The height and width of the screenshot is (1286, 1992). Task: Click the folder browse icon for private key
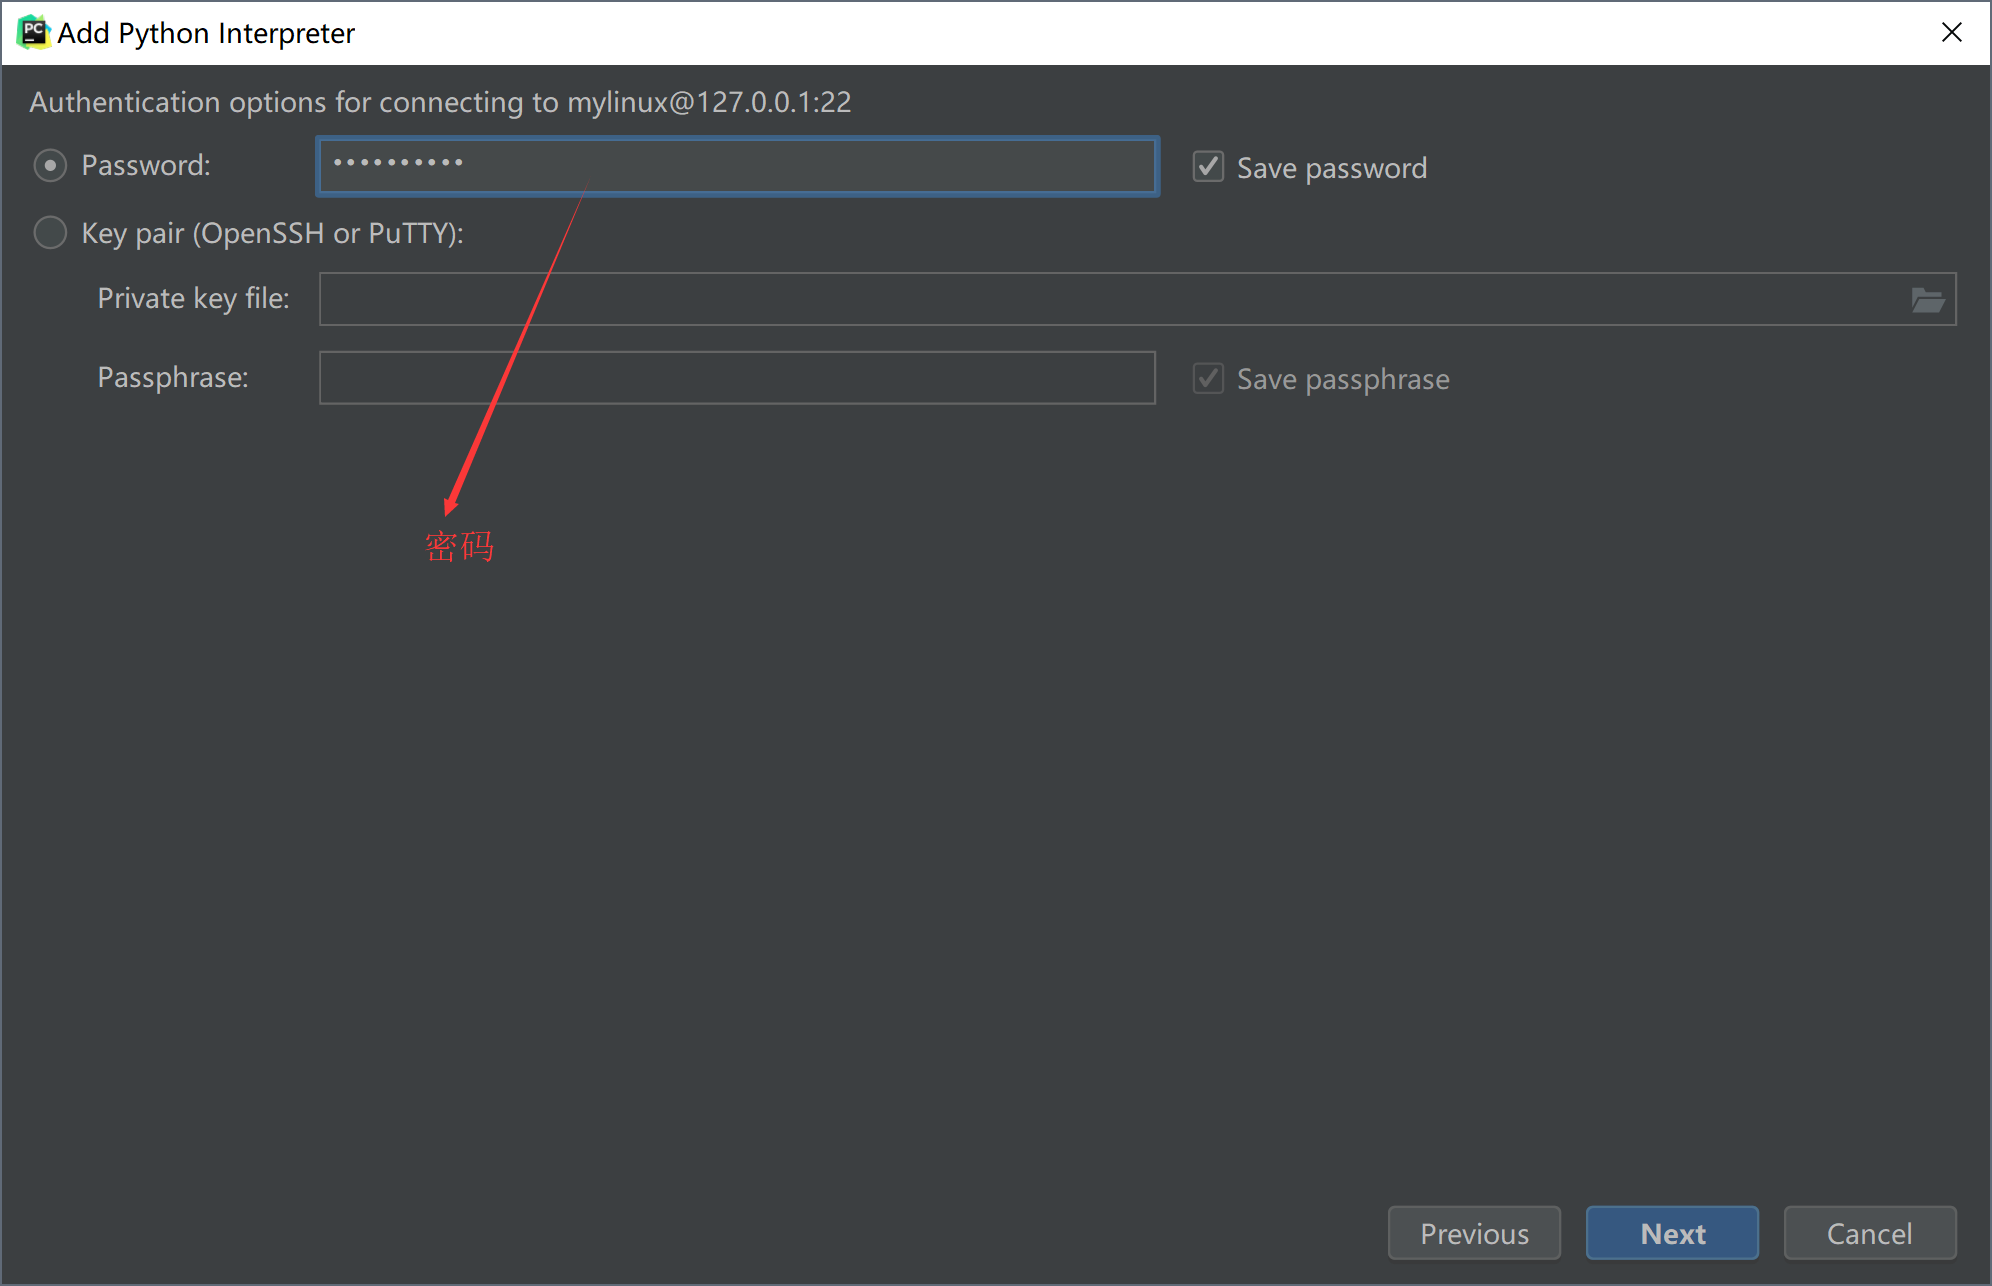click(1927, 299)
